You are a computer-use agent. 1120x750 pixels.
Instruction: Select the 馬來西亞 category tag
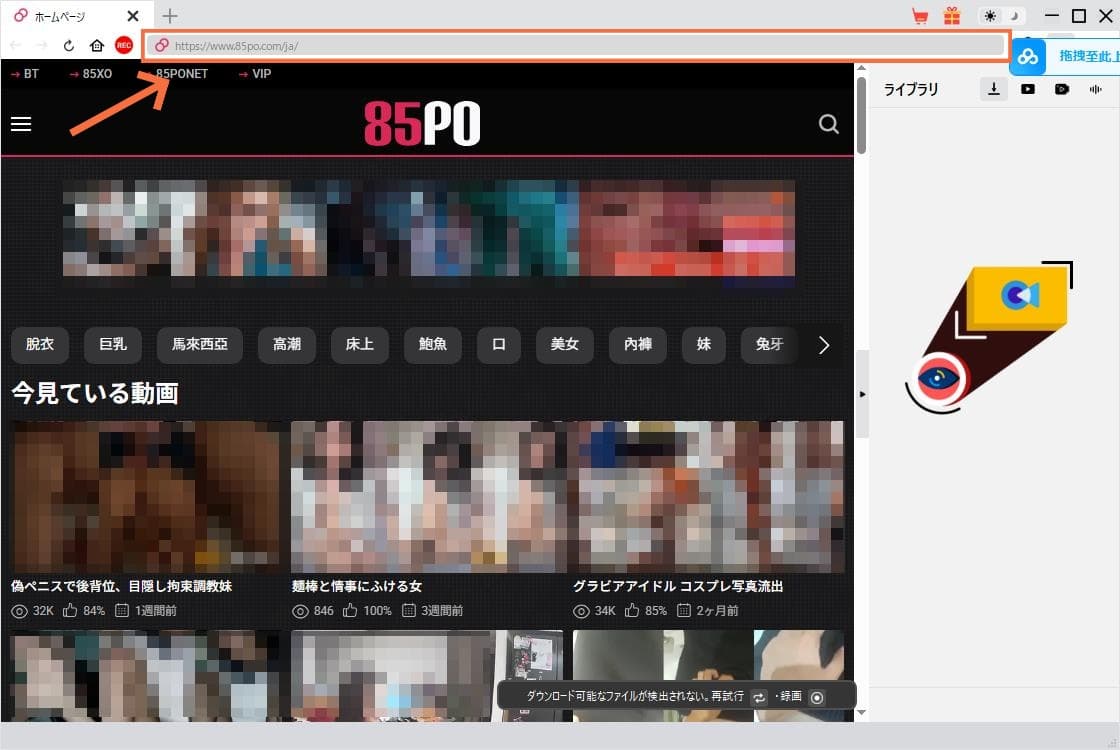[199, 344]
